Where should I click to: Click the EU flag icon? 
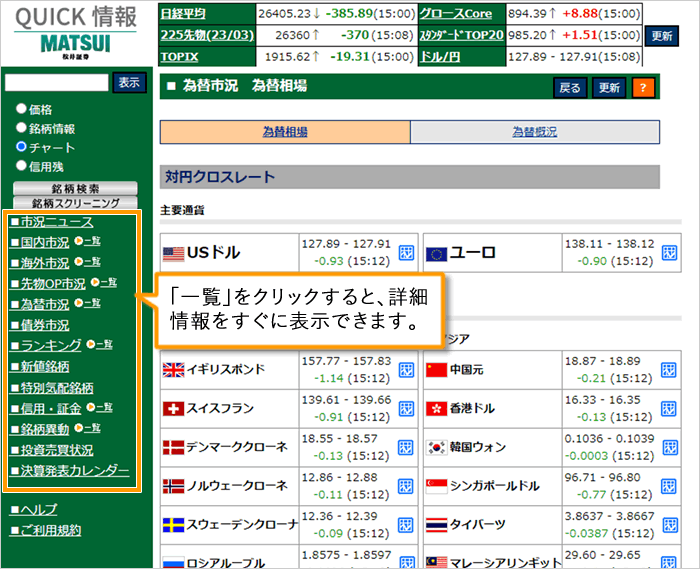pyautogui.click(x=436, y=254)
